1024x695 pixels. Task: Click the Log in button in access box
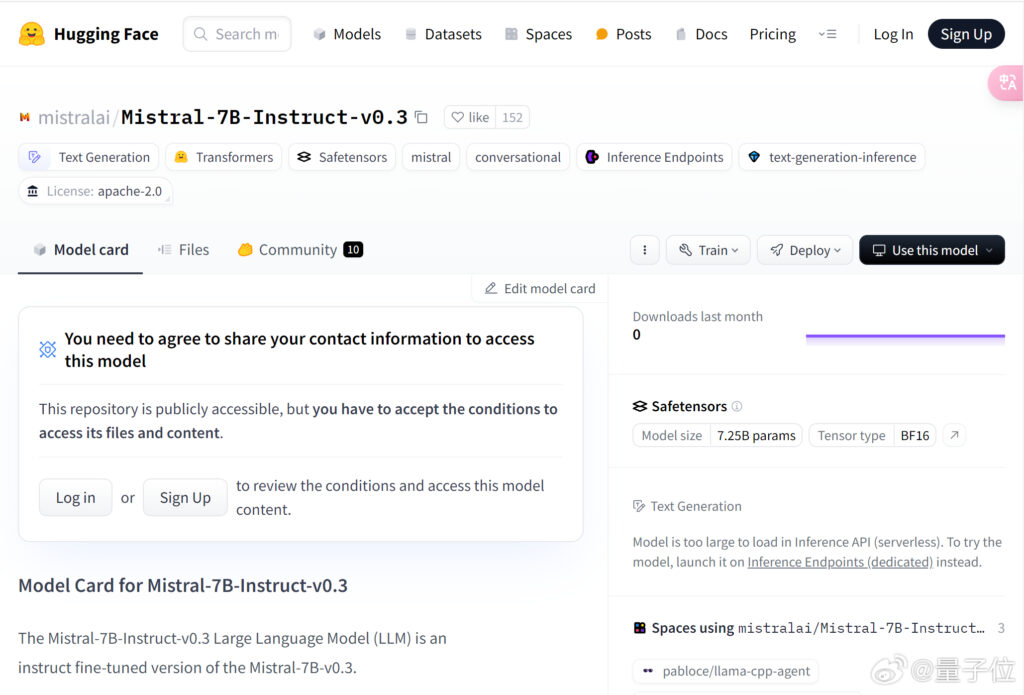(x=75, y=498)
